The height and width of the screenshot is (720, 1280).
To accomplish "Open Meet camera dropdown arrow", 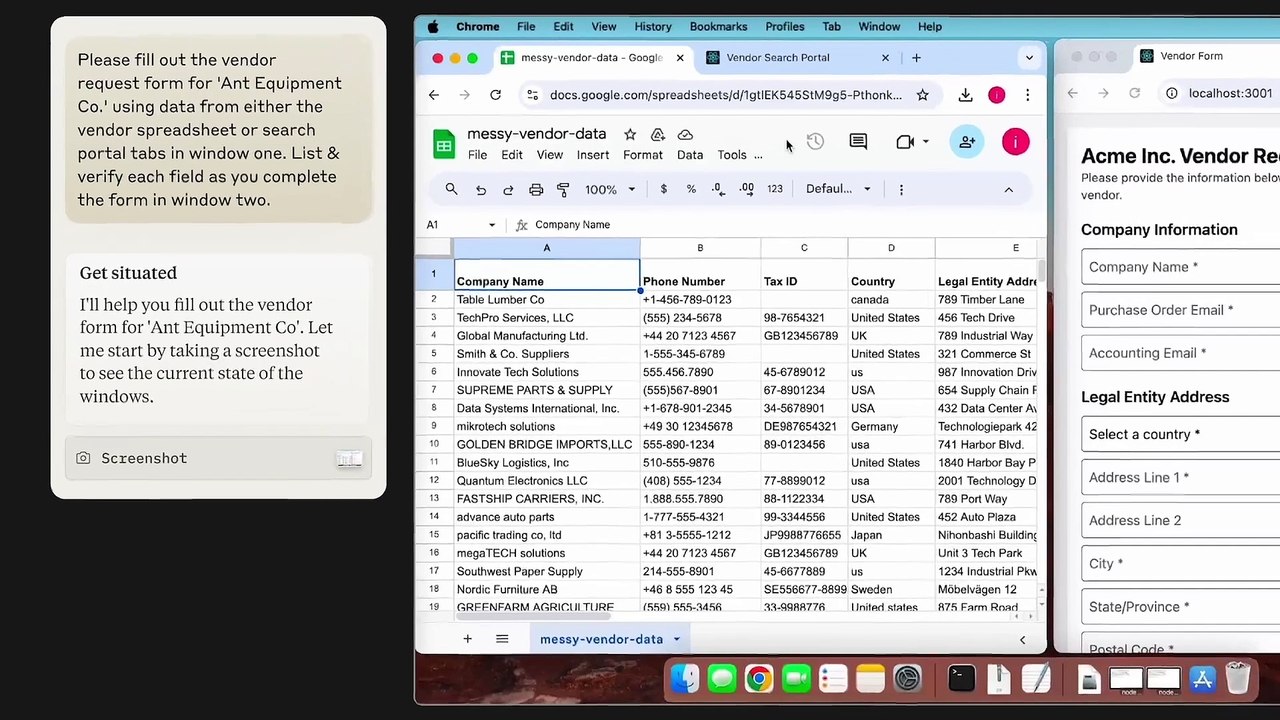I will (925, 142).
